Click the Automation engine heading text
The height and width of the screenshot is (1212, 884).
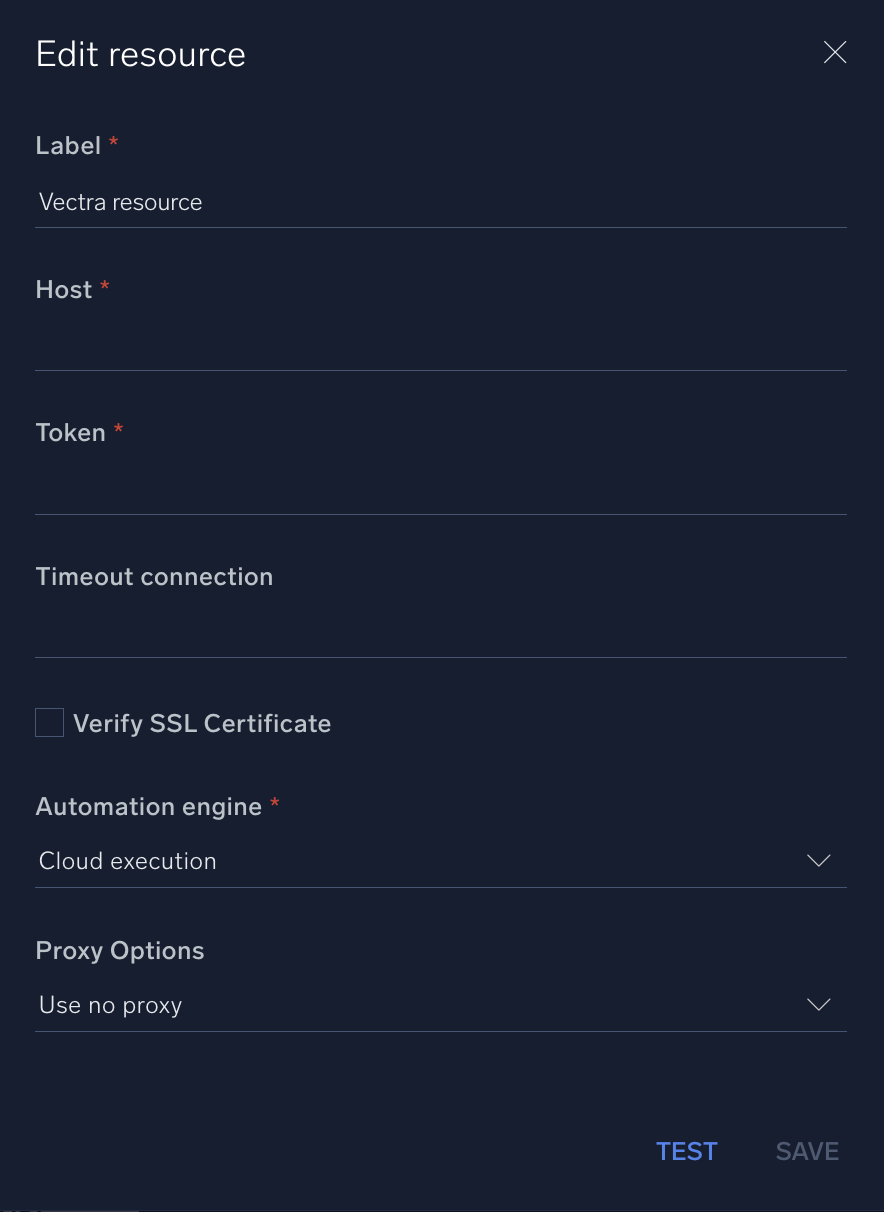[148, 807]
